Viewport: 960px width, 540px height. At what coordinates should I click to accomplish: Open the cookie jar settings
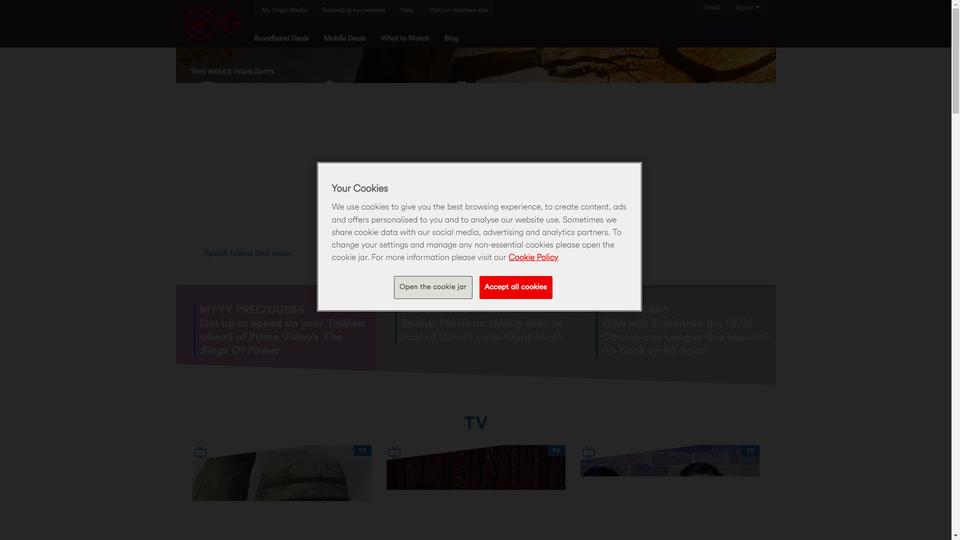(x=433, y=287)
